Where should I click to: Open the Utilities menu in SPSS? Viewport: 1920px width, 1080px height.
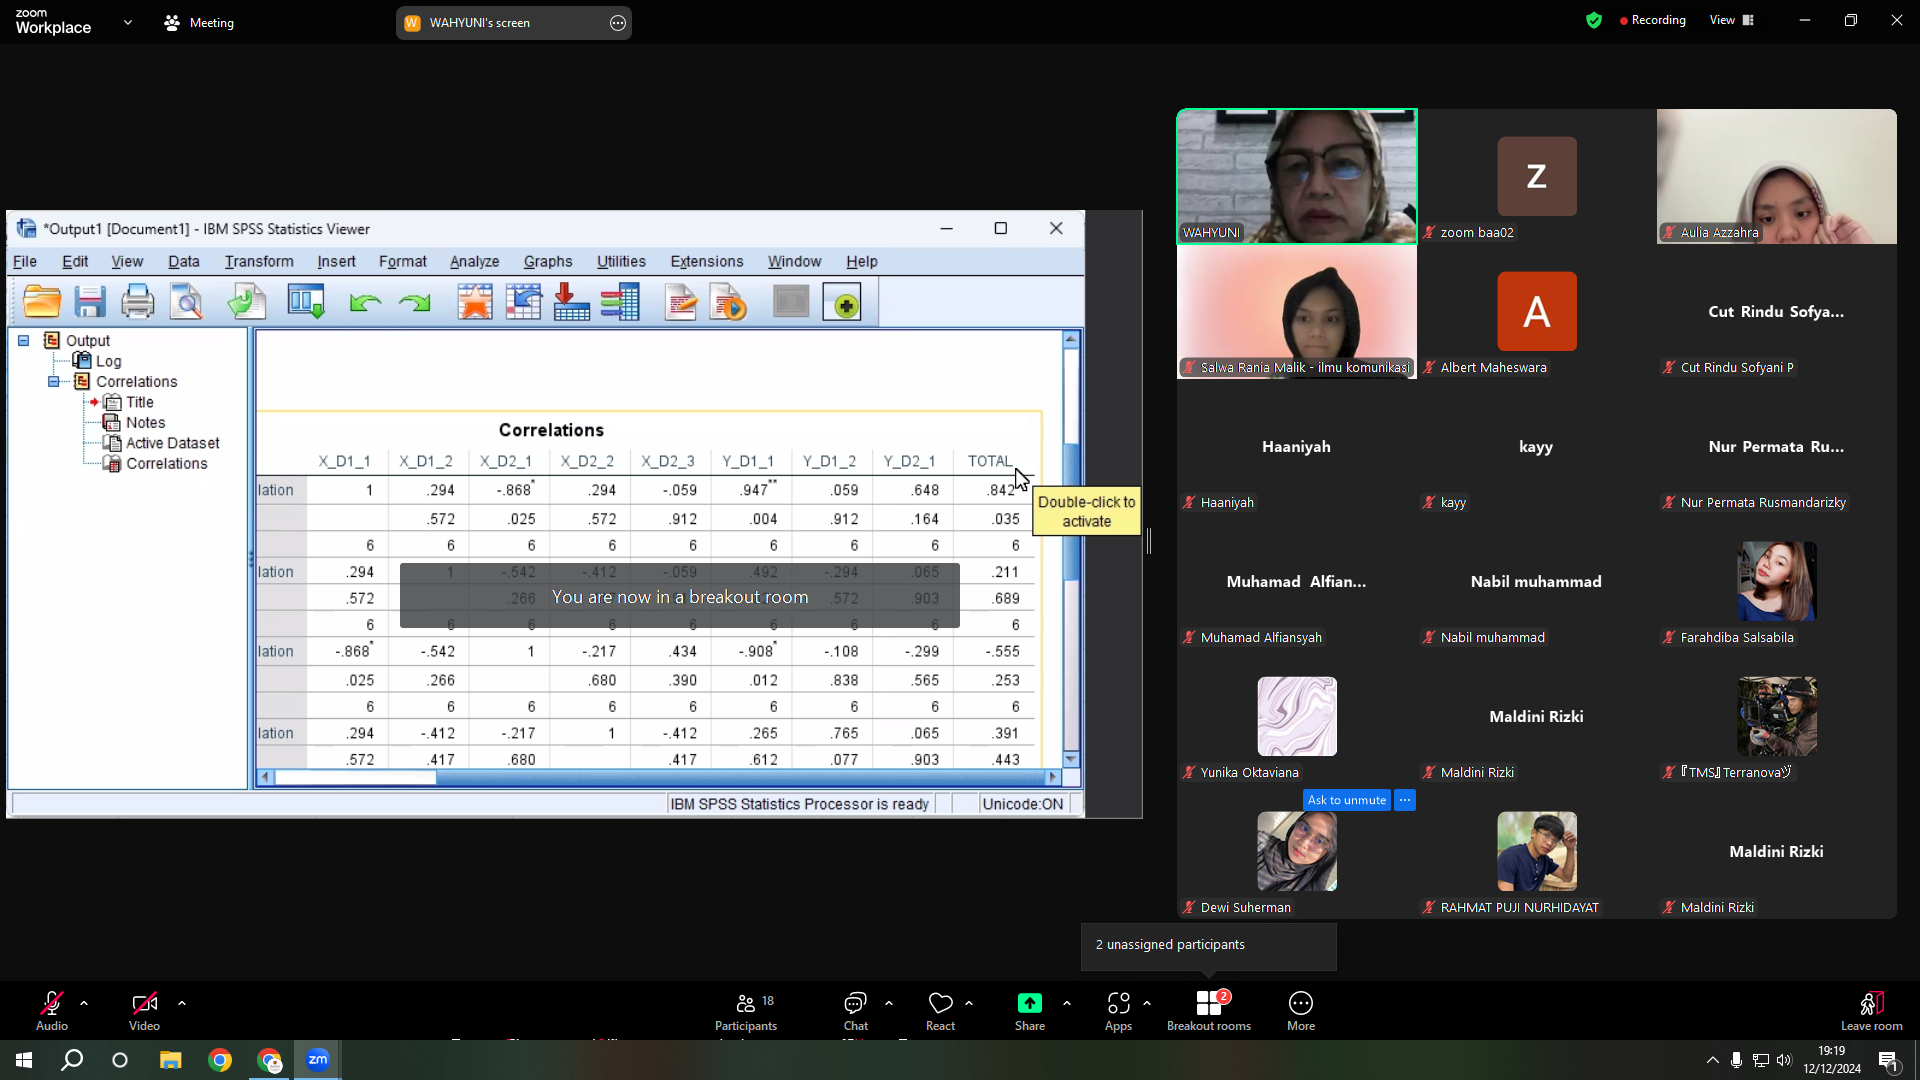pyautogui.click(x=621, y=262)
